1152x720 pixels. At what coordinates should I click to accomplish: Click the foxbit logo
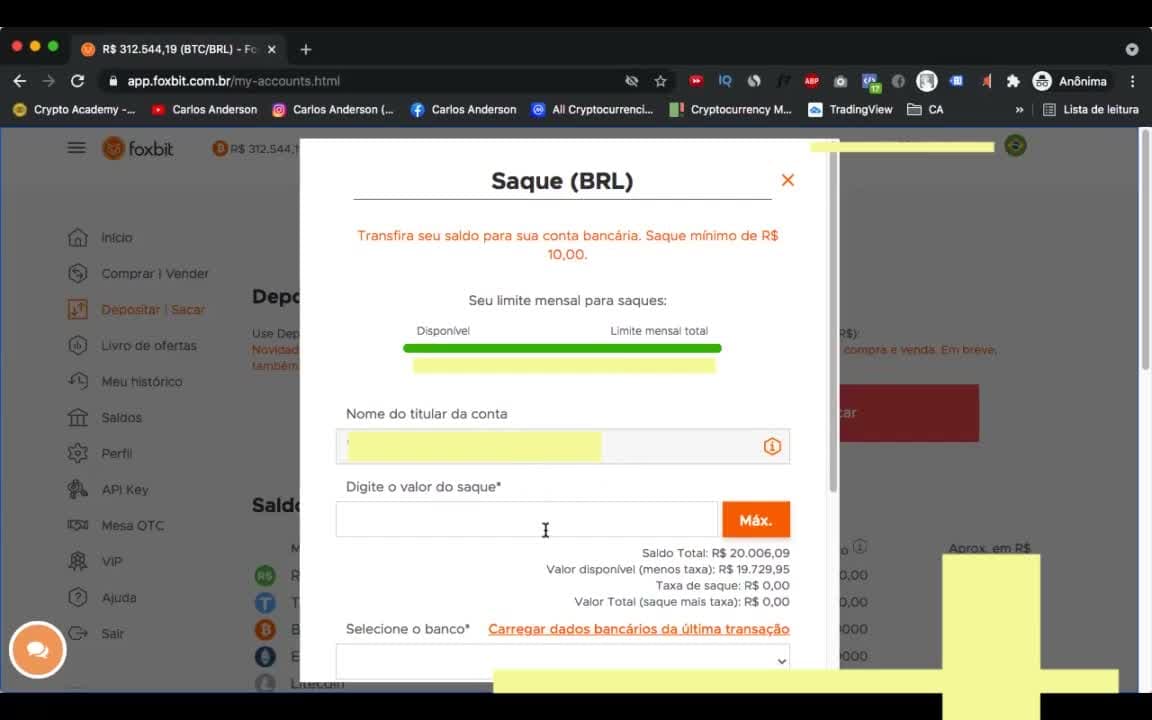[137, 148]
